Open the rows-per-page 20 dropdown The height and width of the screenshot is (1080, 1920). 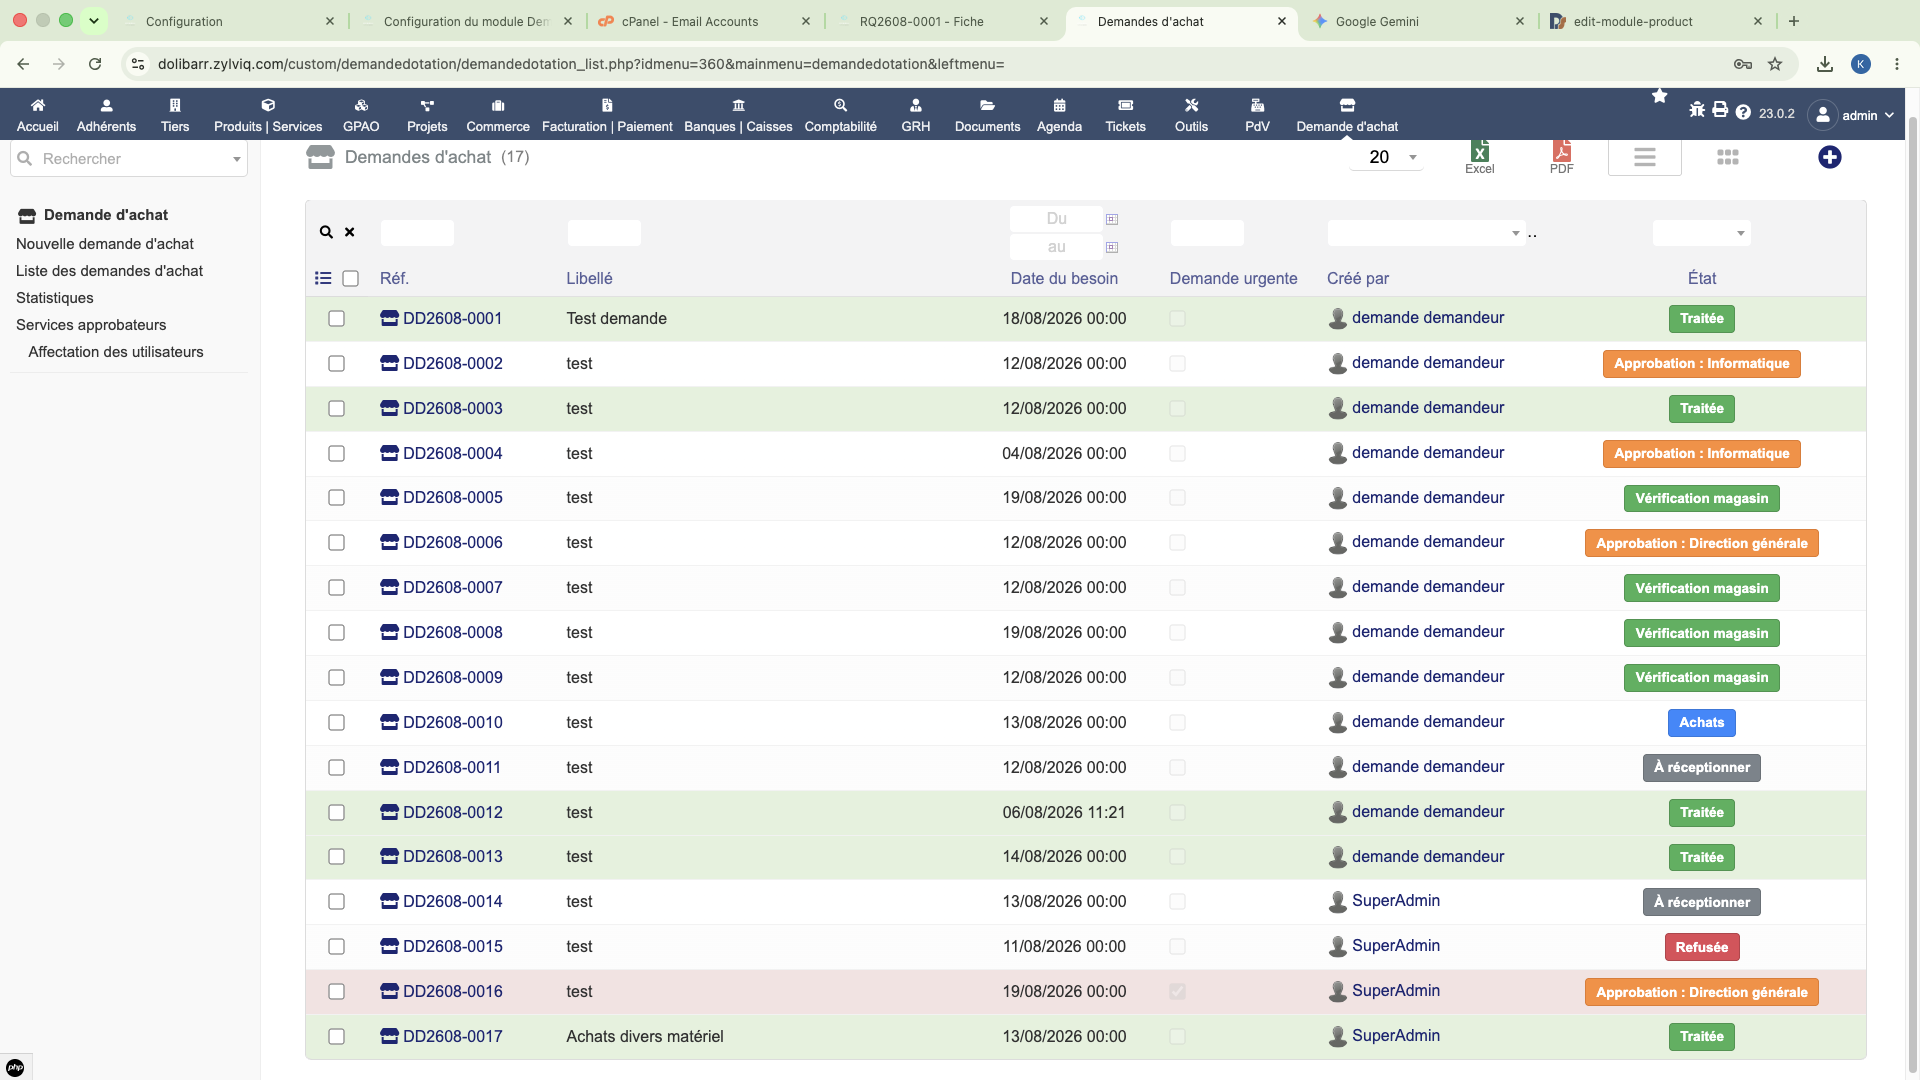click(x=1386, y=157)
